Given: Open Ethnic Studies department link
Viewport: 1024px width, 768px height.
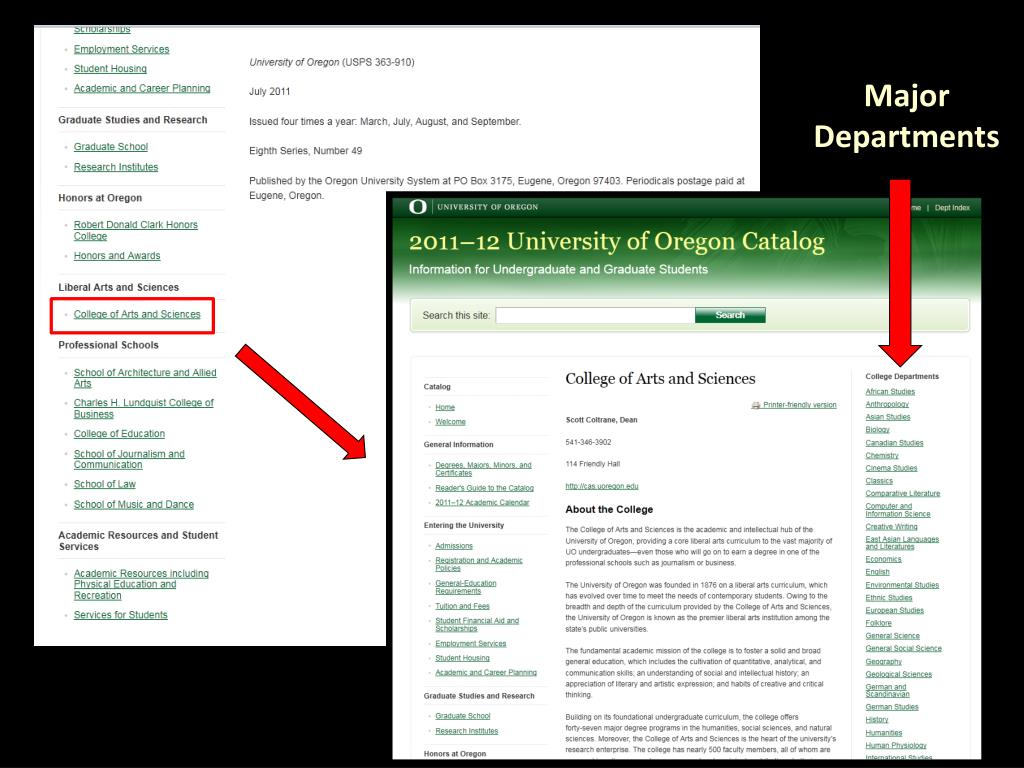Looking at the screenshot, I should point(889,598).
